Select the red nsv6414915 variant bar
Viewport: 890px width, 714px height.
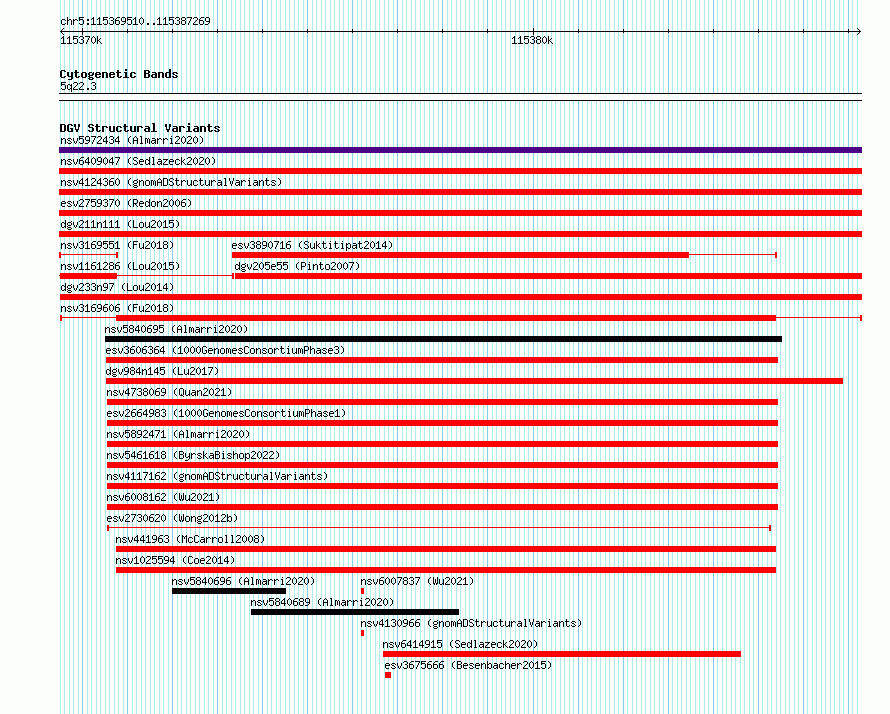pyautogui.click(x=562, y=654)
